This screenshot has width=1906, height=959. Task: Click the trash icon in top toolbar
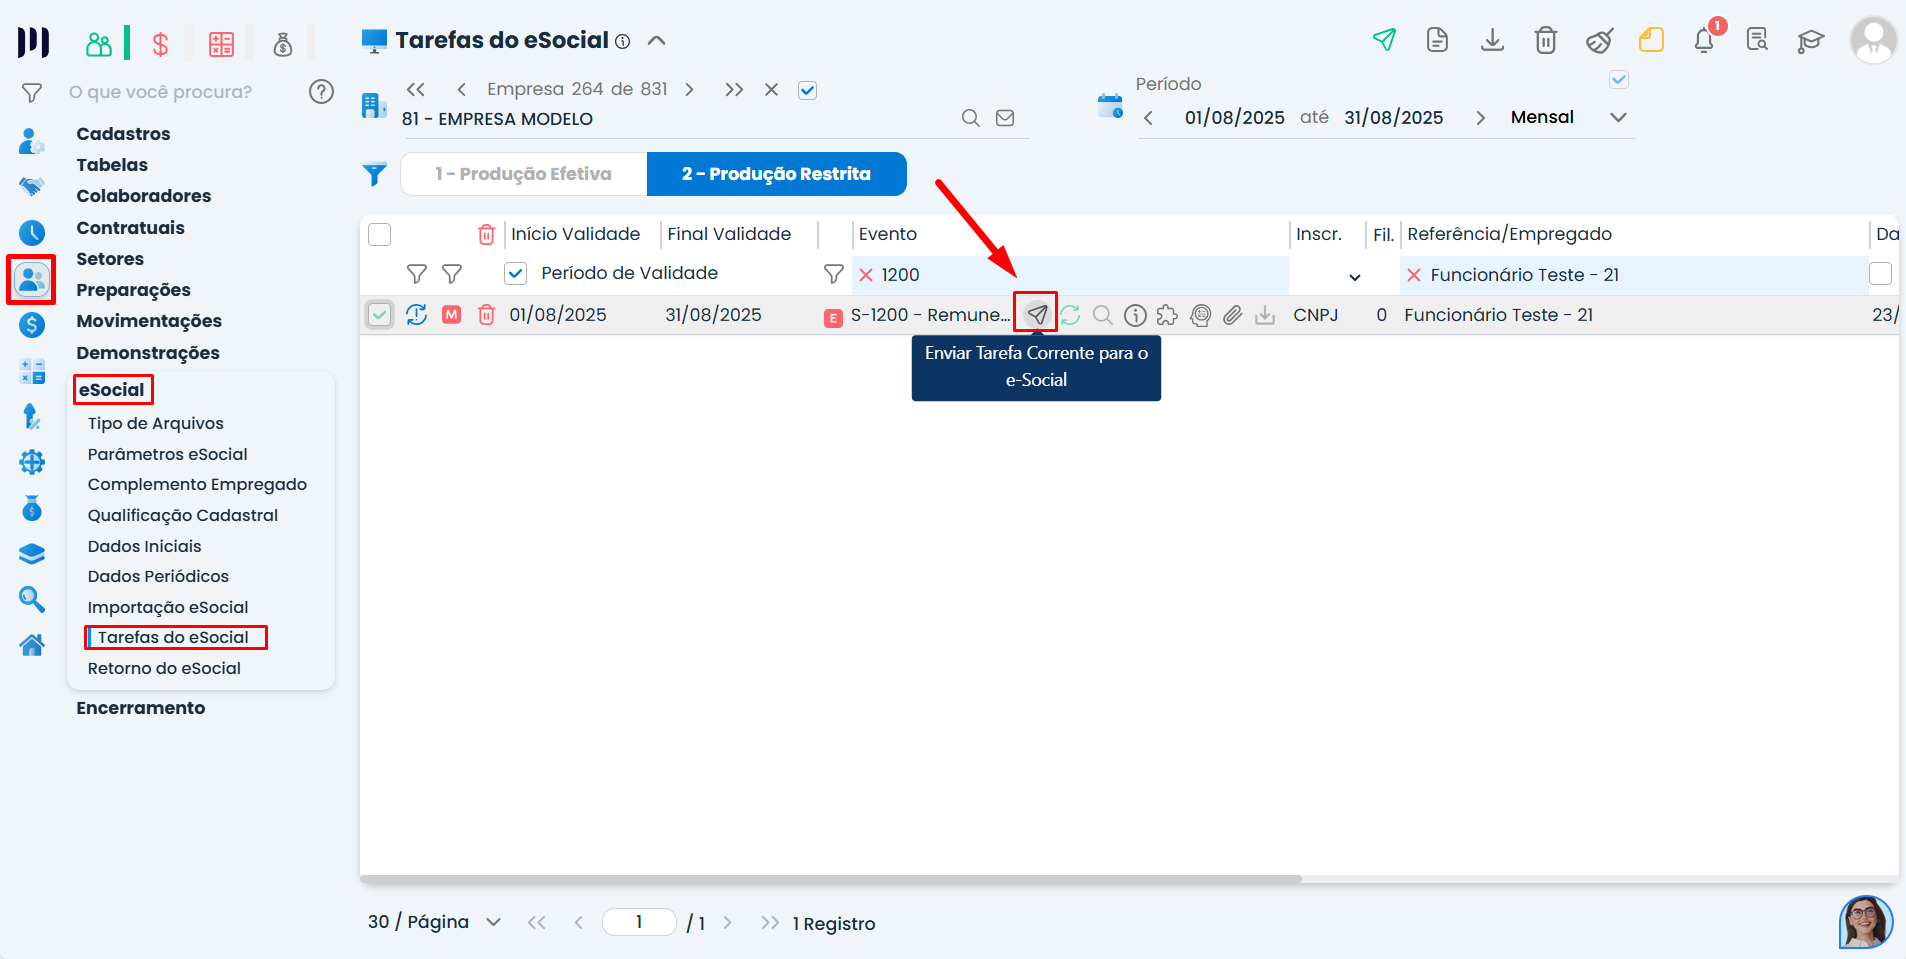(1546, 40)
